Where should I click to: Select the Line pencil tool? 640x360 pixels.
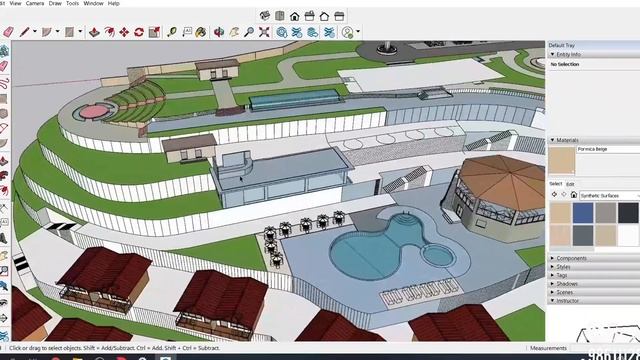coord(24,32)
